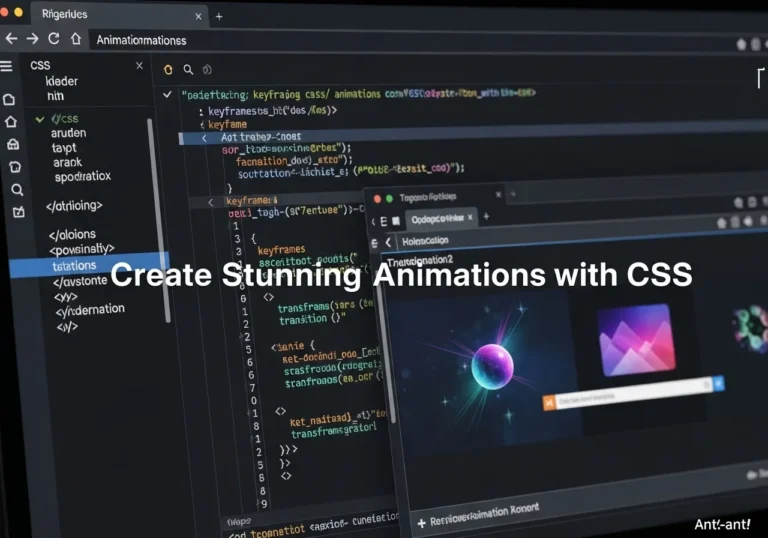
Task: Open search from the activity bar
Action: tap(17, 190)
